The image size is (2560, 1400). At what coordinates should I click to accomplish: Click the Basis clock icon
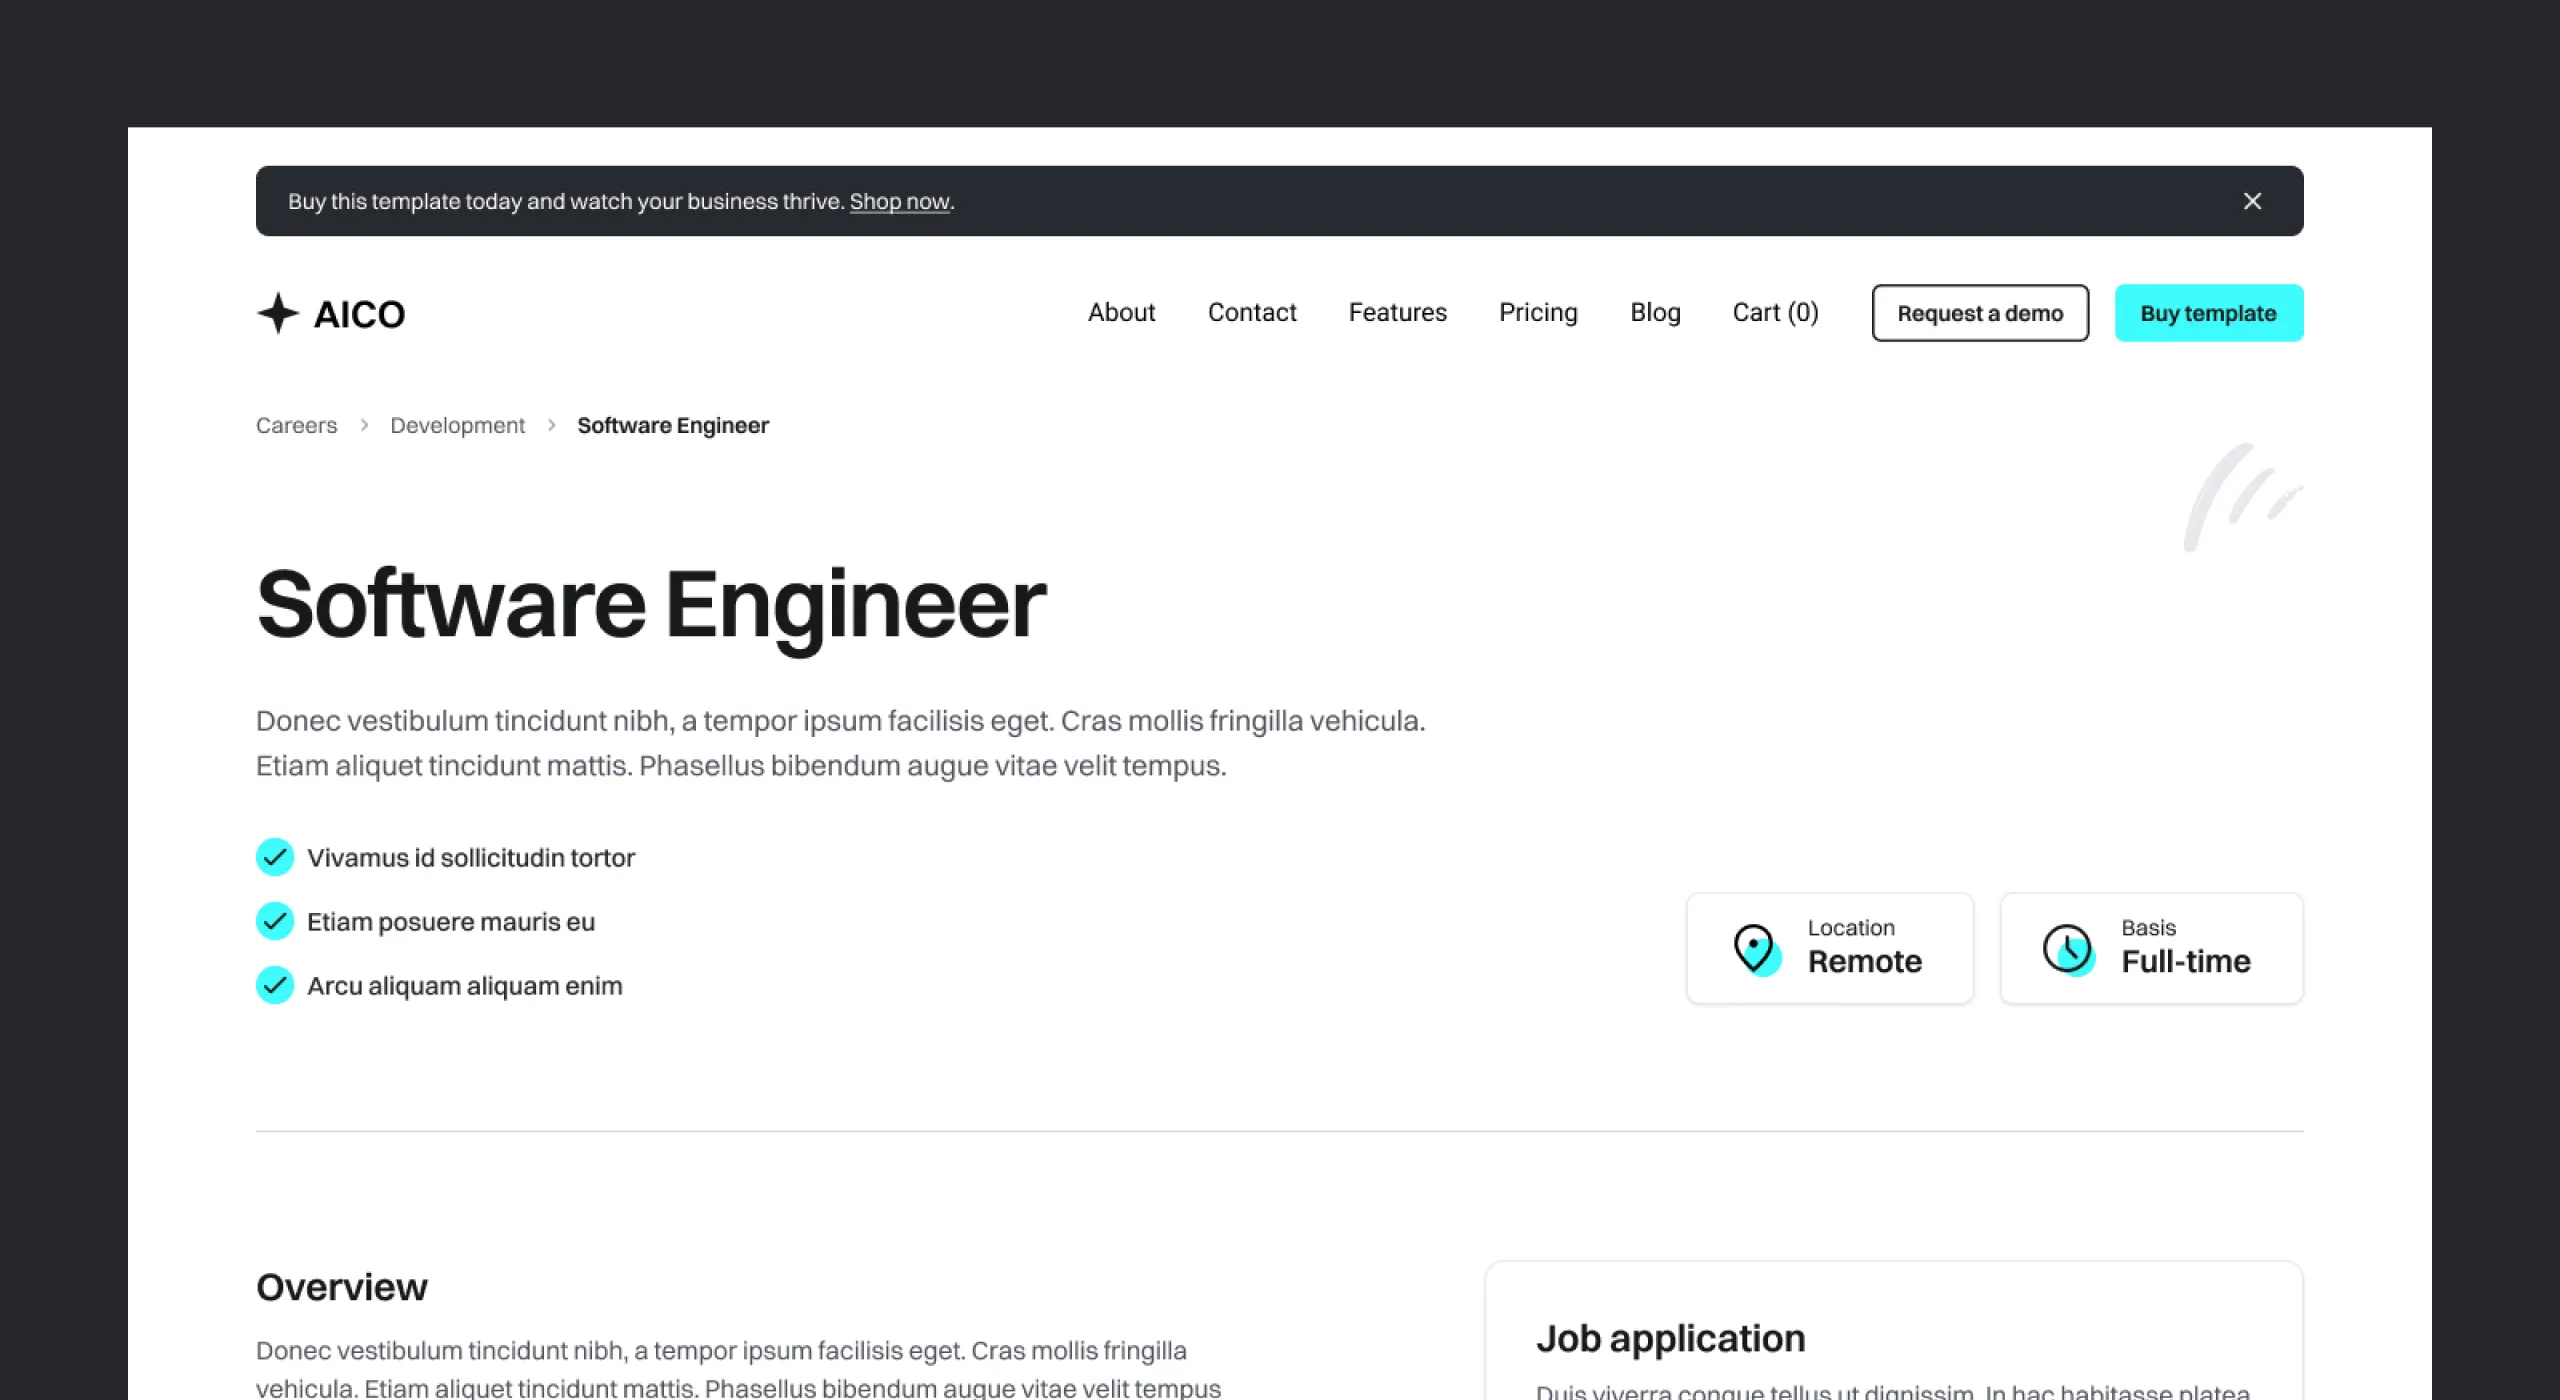[2067, 948]
